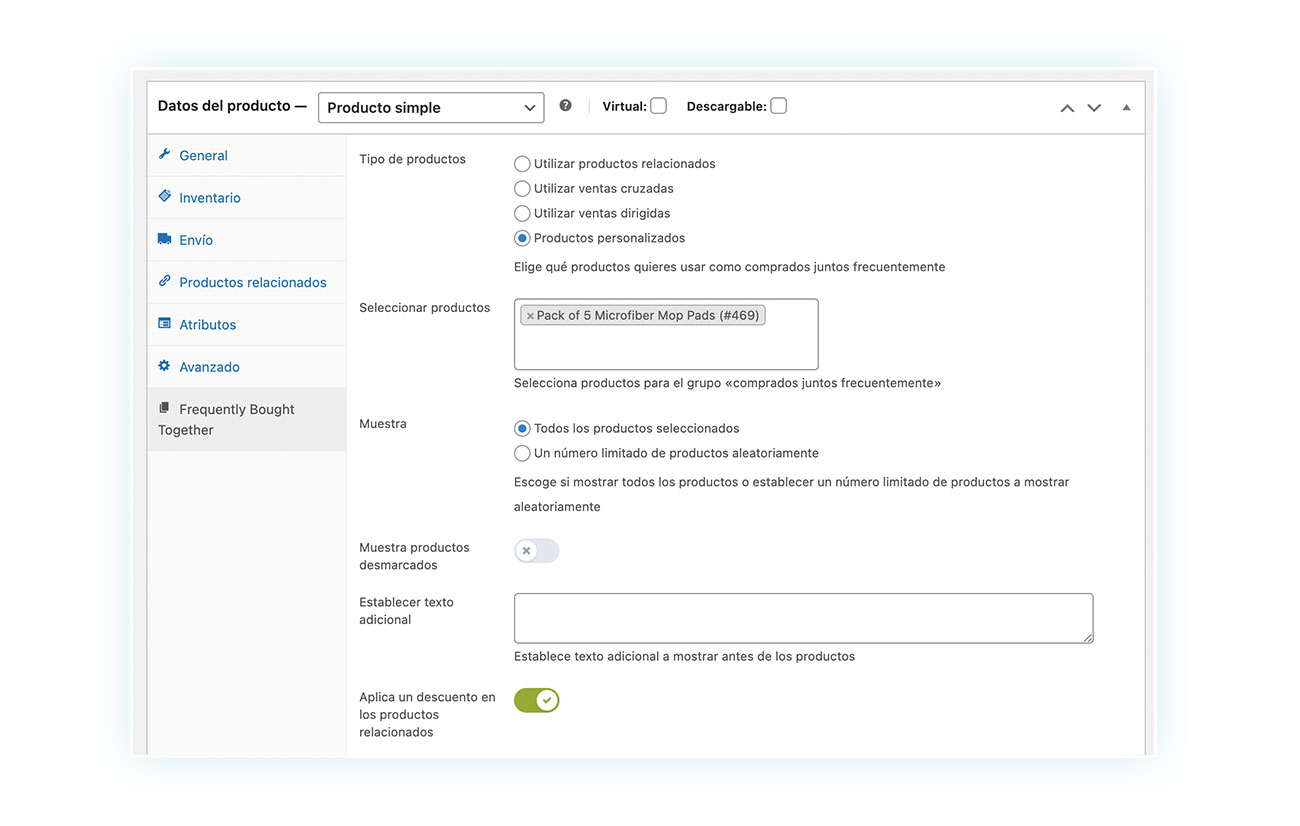Open the Frequently Bought Together tab

click(x=247, y=419)
